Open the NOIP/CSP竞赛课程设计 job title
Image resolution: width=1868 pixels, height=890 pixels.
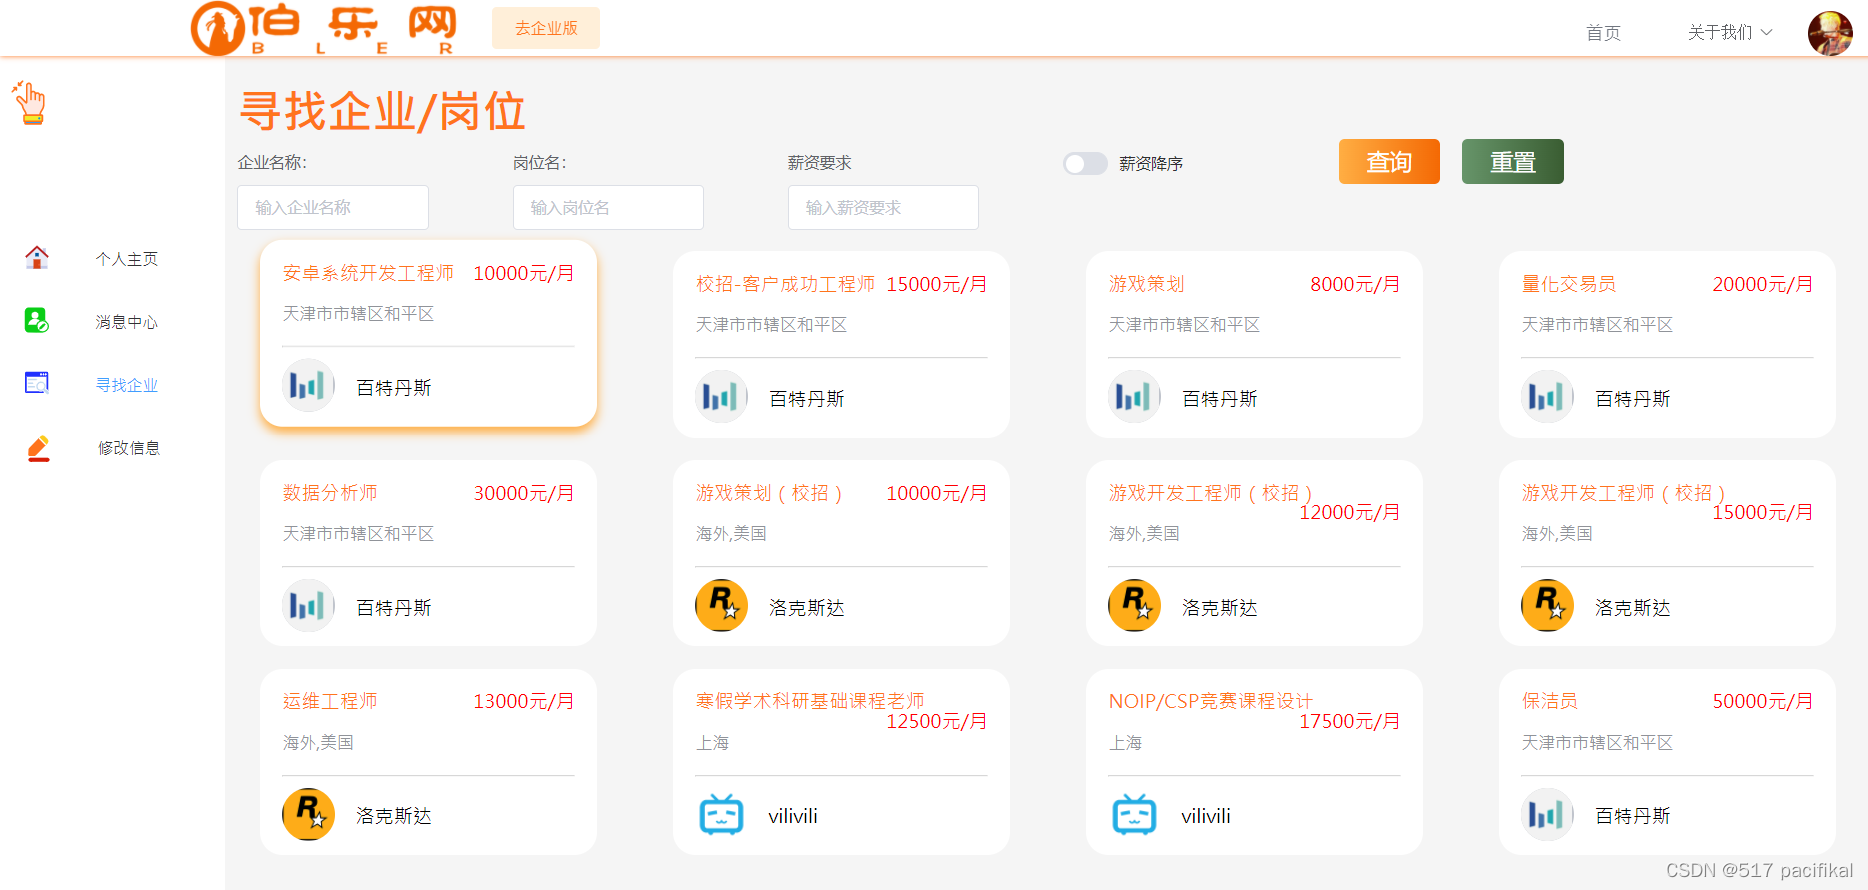click(x=1210, y=701)
